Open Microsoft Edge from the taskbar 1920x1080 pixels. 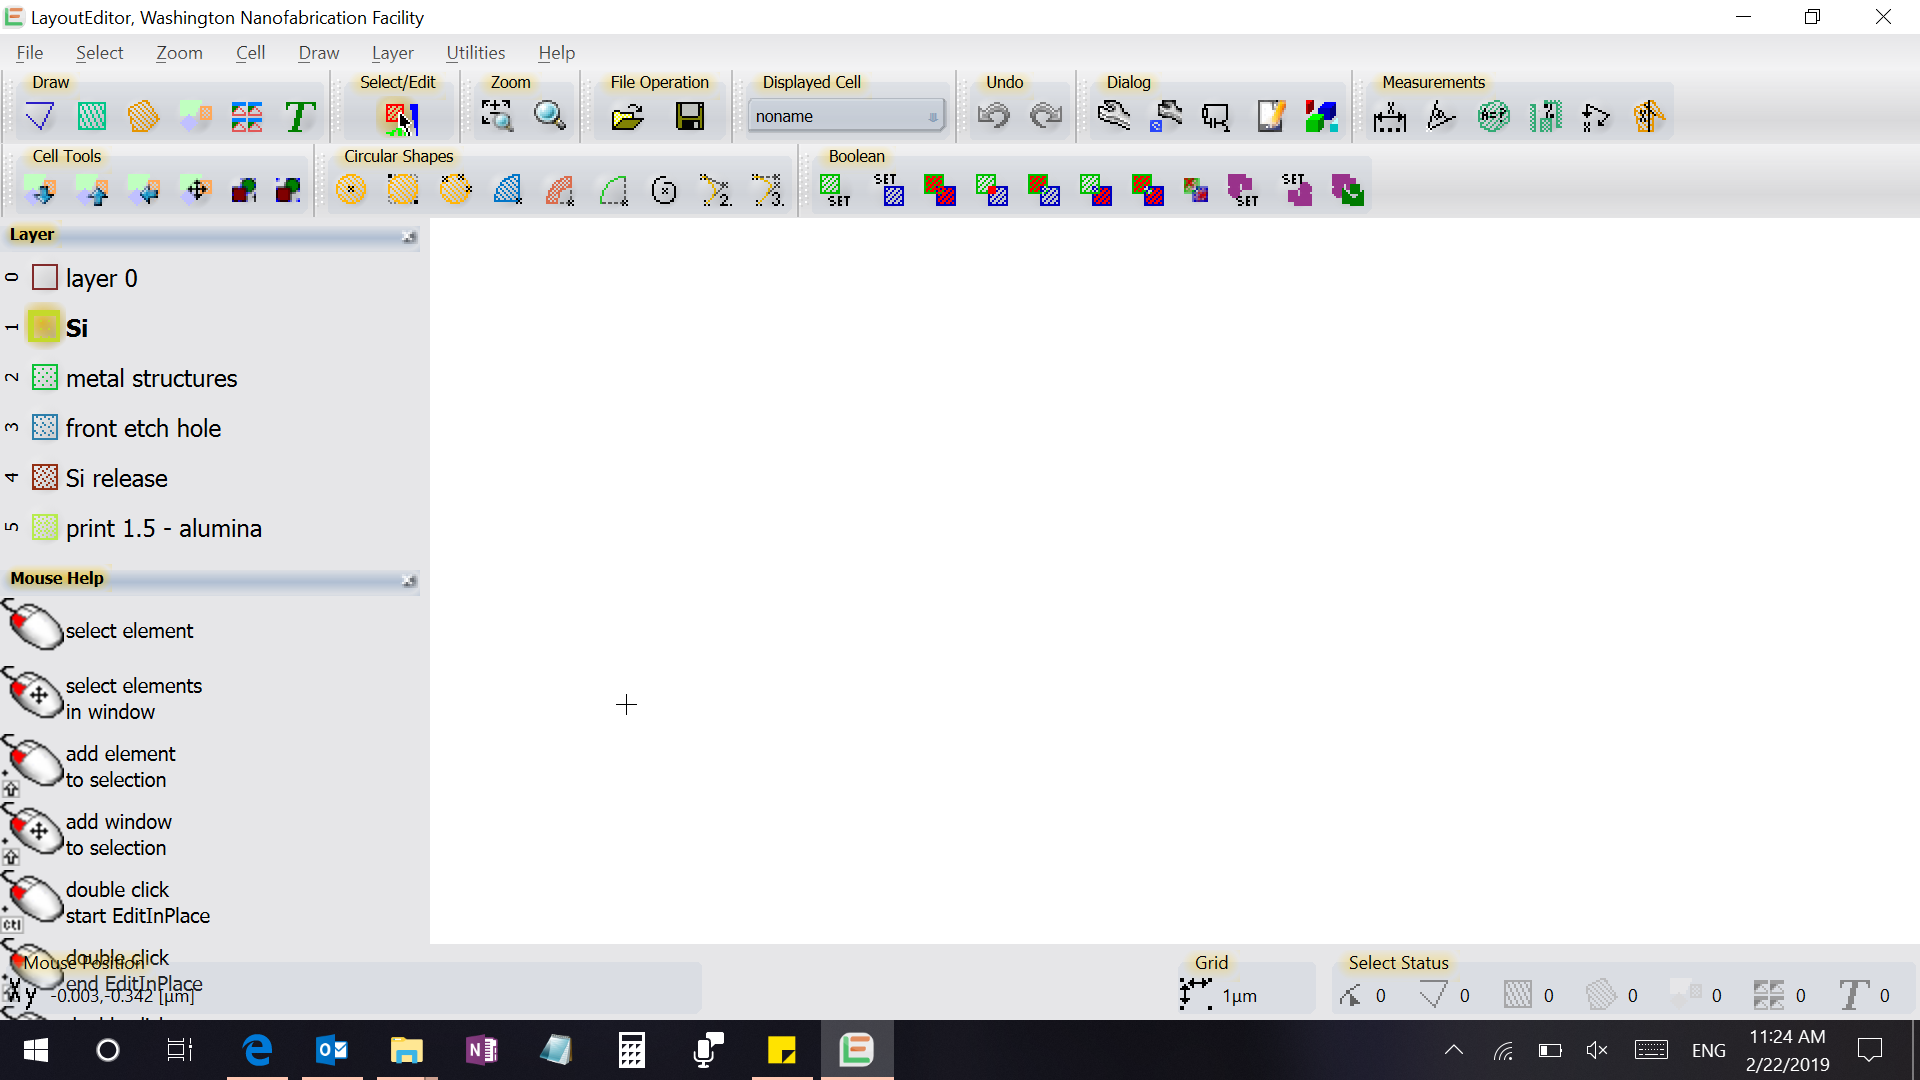click(258, 1050)
